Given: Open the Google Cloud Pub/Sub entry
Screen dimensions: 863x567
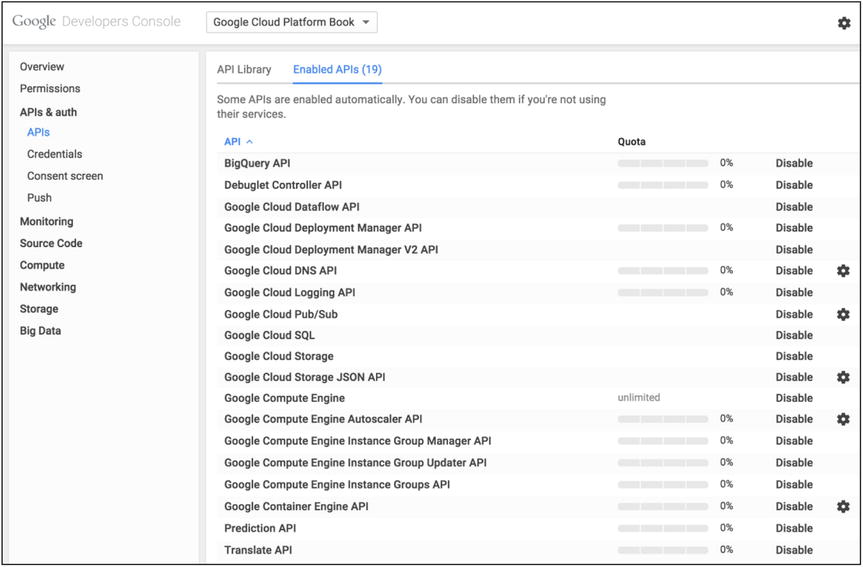Looking at the screenshot, I should [x=281, y=314].
